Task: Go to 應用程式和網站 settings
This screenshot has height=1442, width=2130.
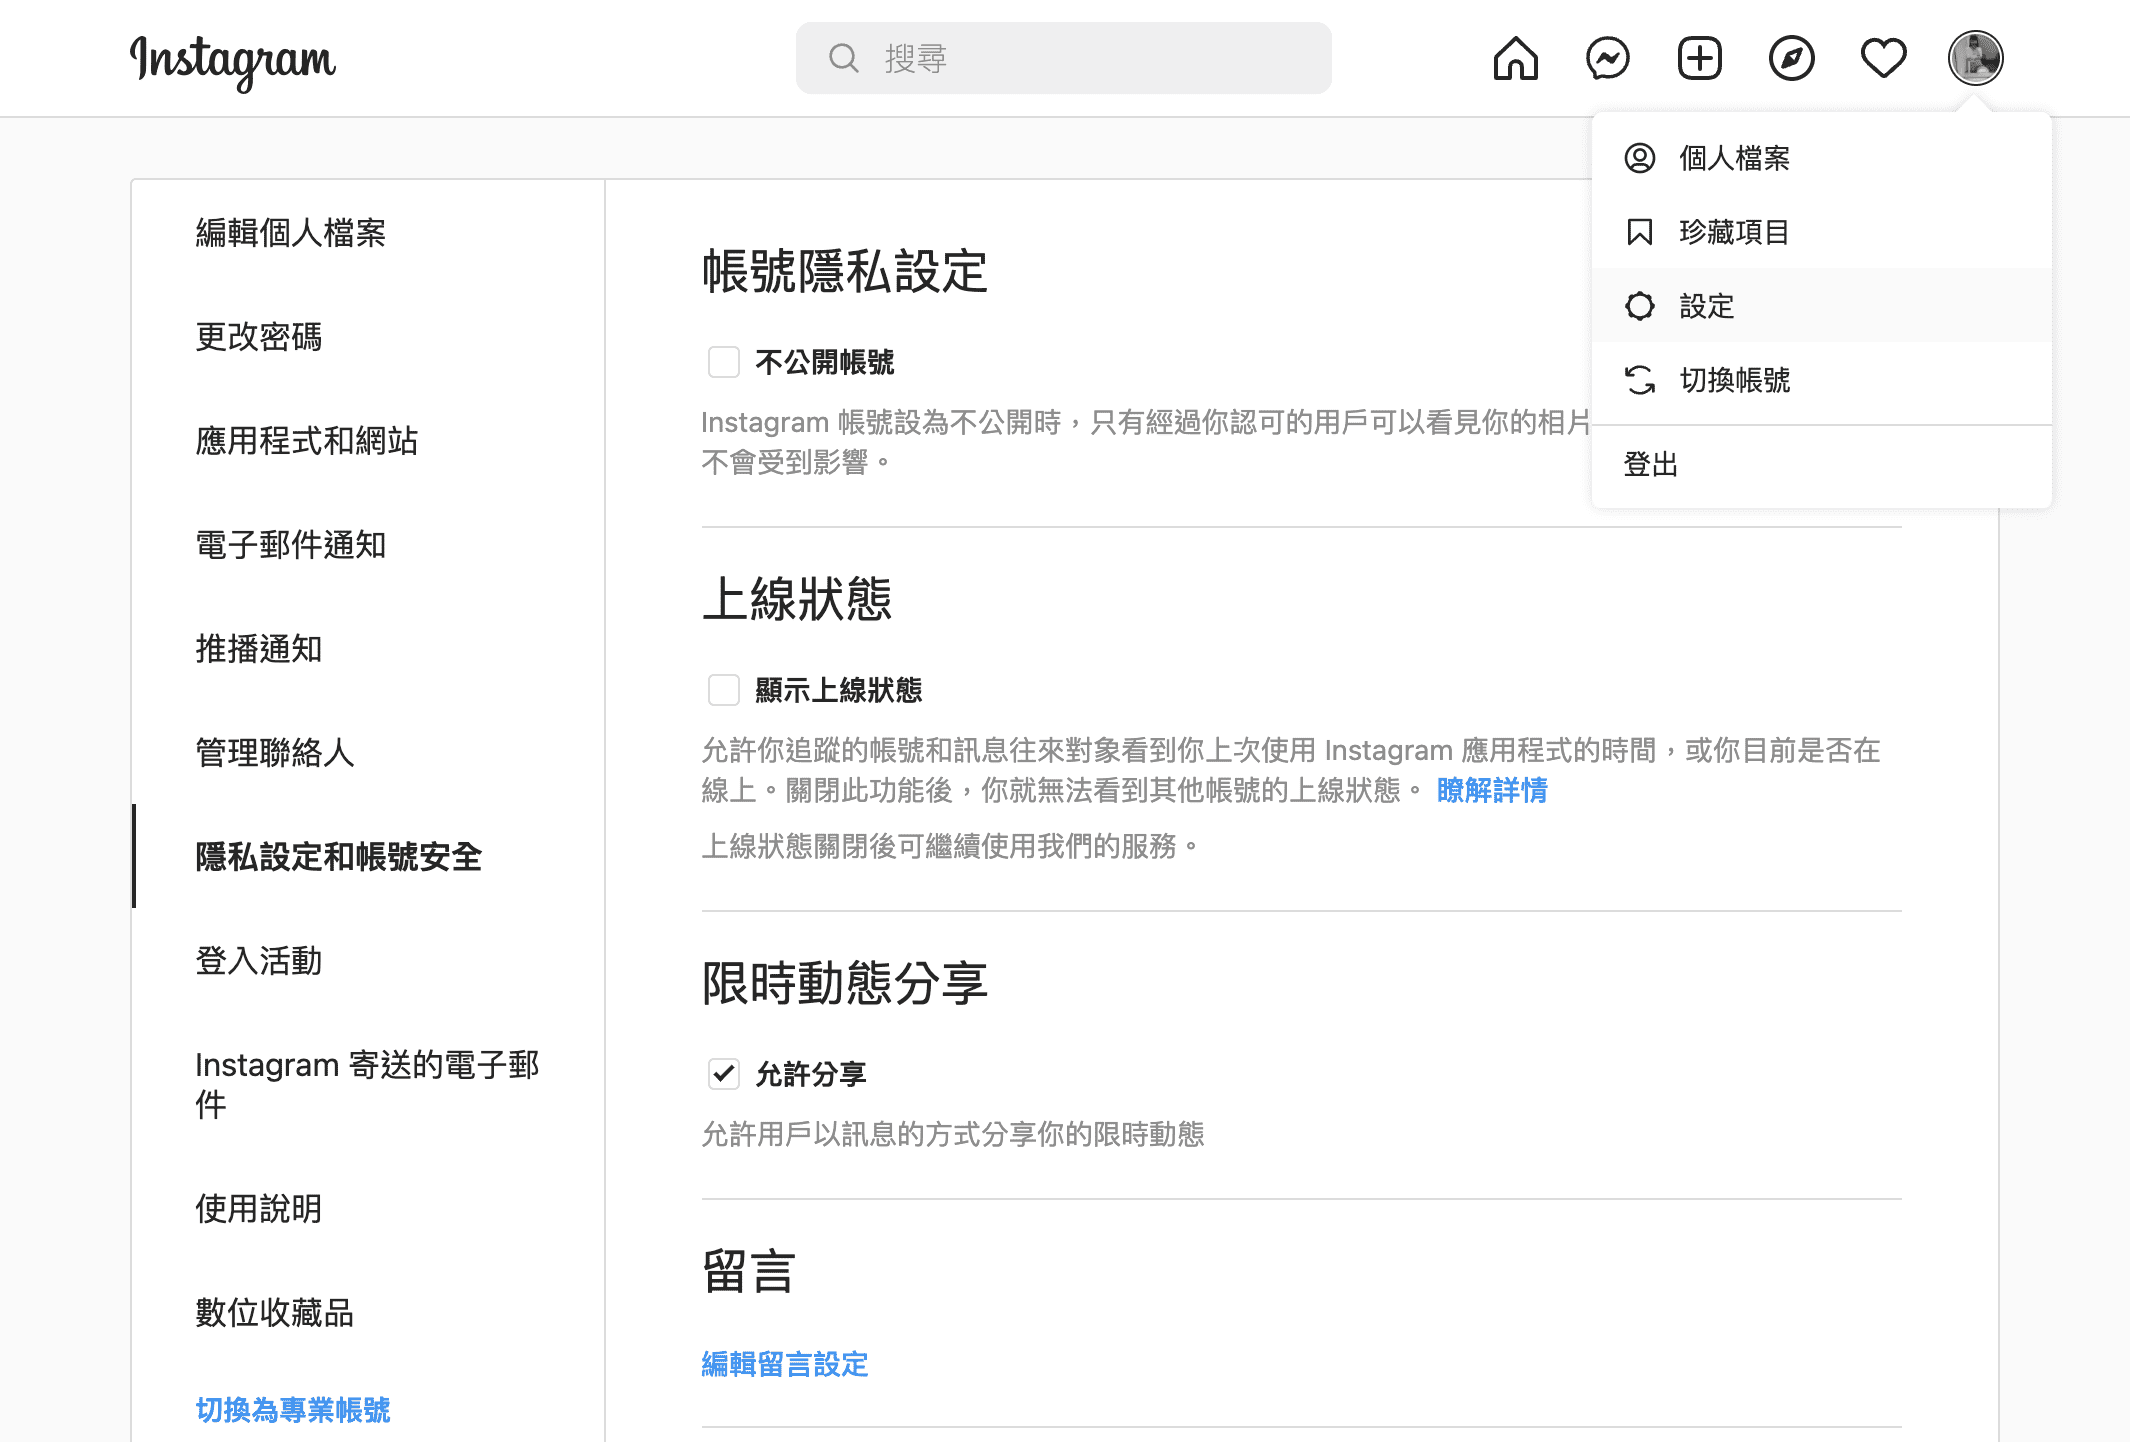Action: tap(368, 441)
